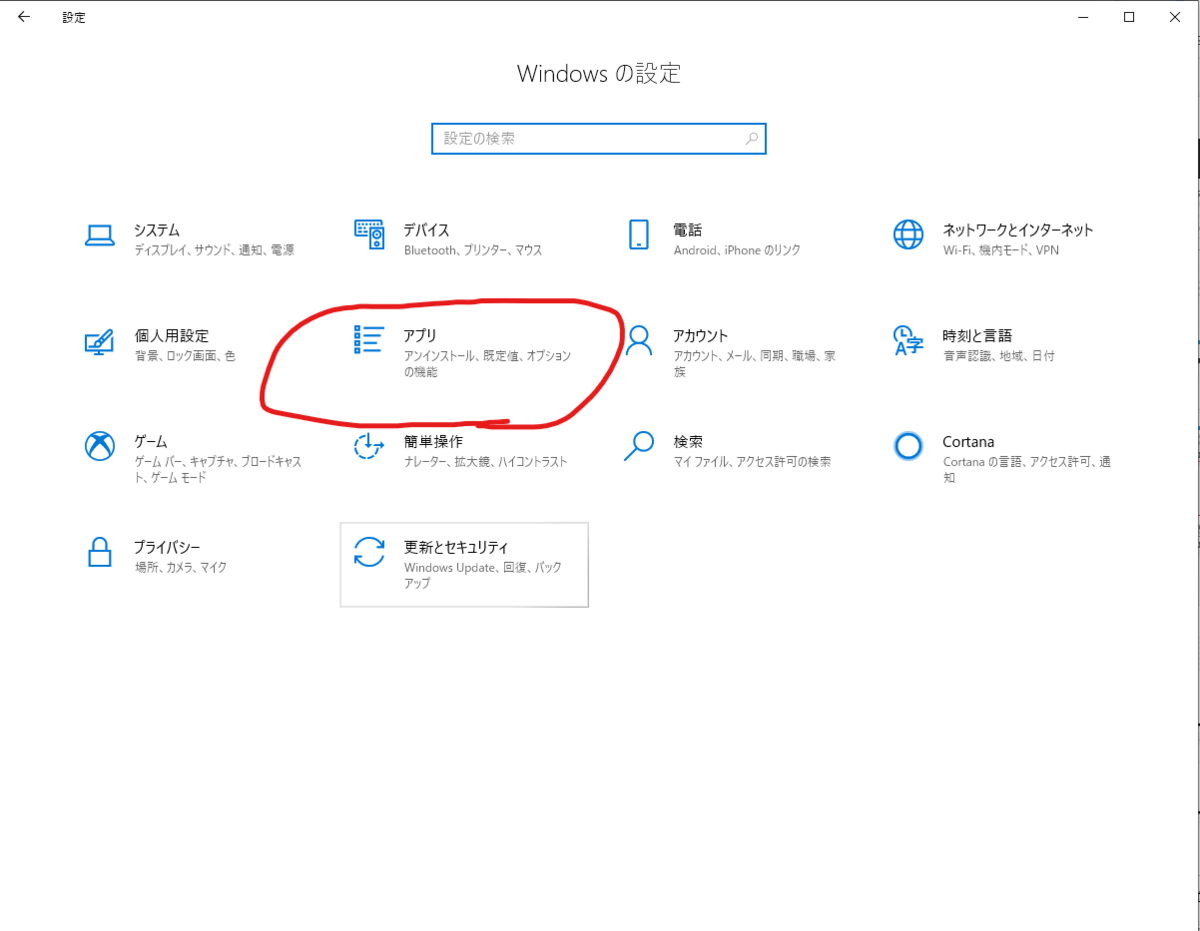Viewport: 1200px width, 931px height.
Task: Click the Bluetooth、プリンター、マウス description
Action: coord(473,250)
